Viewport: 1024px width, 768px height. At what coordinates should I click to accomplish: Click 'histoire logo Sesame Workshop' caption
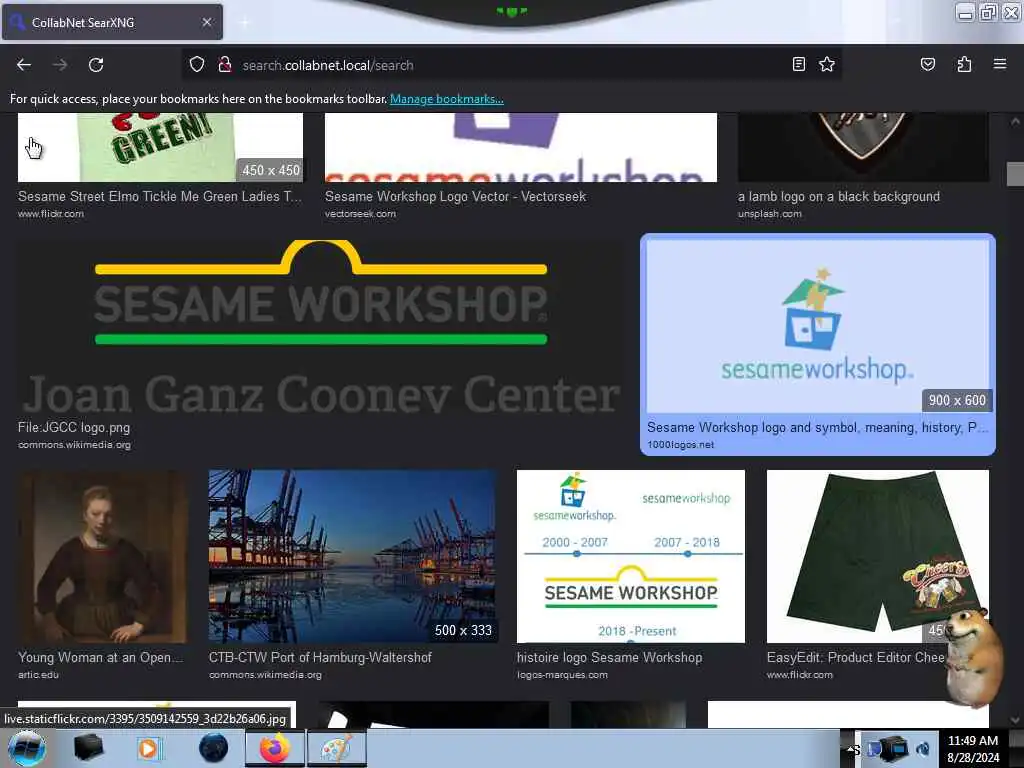pyautogui.click(x=609, y=658)
